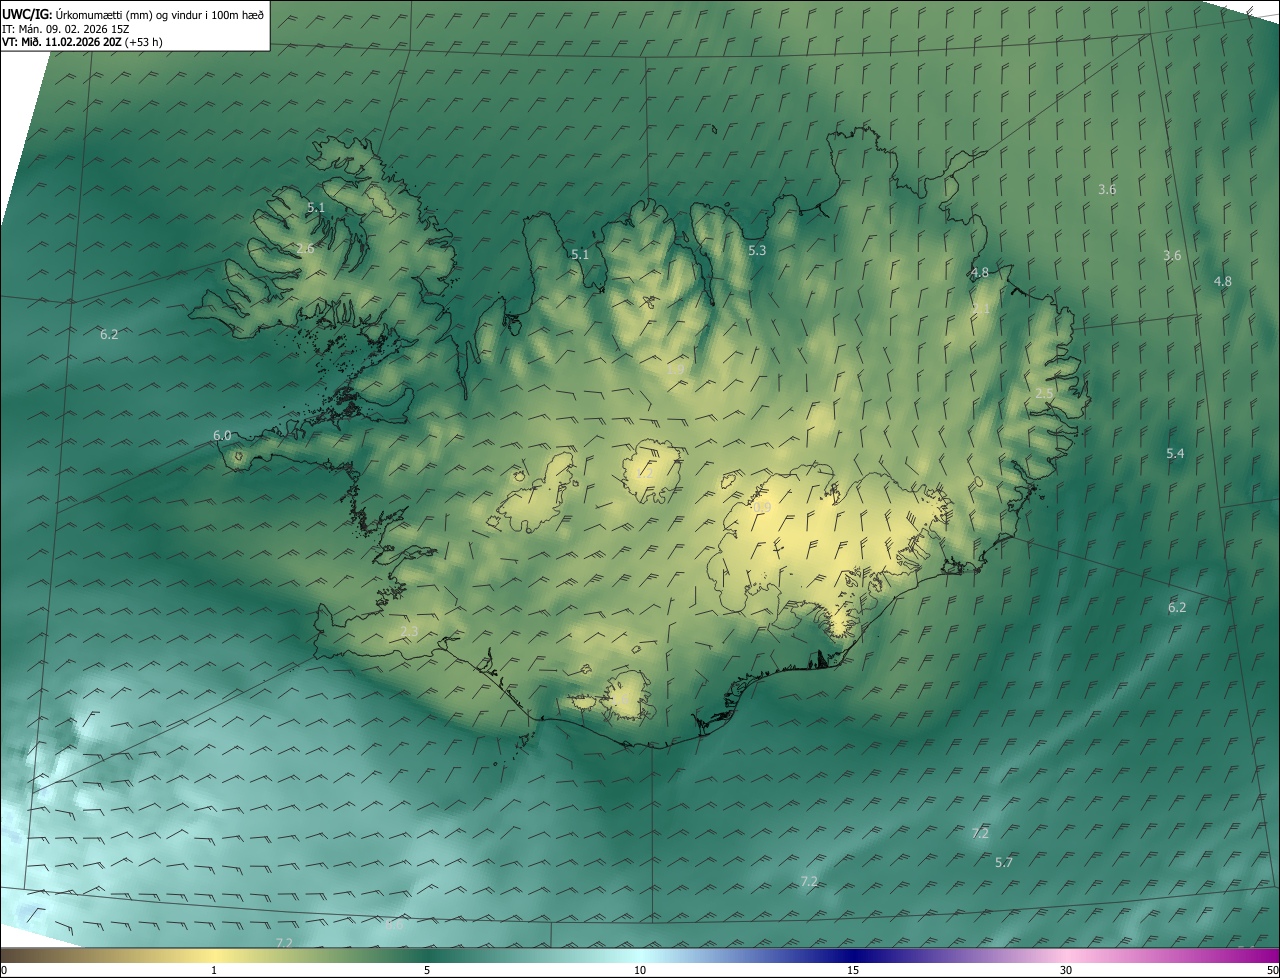Click the 2.3 value on Reykjanes peninsula

click(x=409, y=631)
